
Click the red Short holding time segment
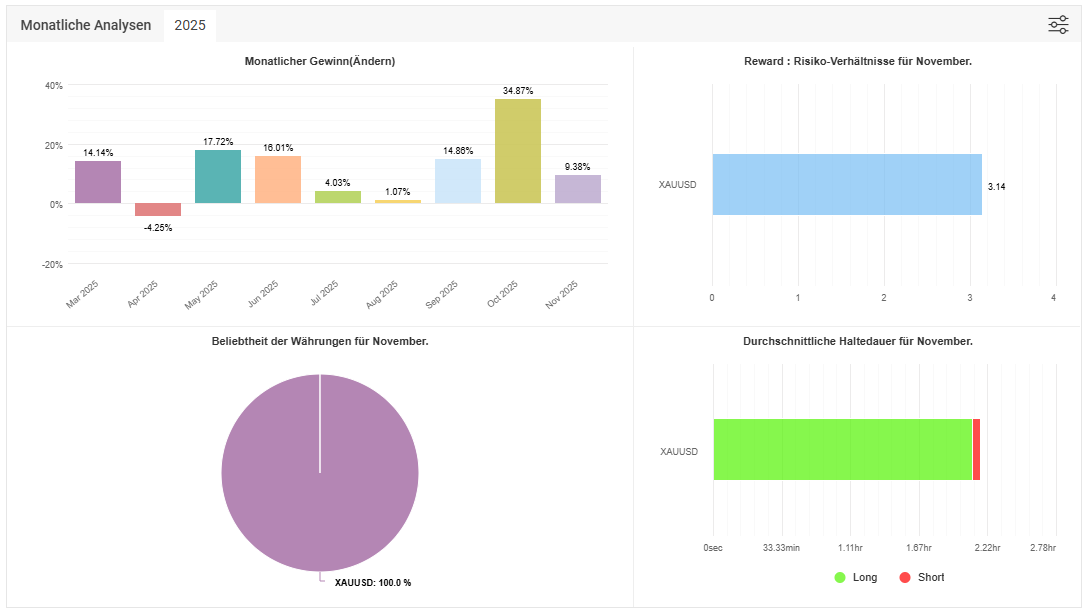tap(976, 450)
